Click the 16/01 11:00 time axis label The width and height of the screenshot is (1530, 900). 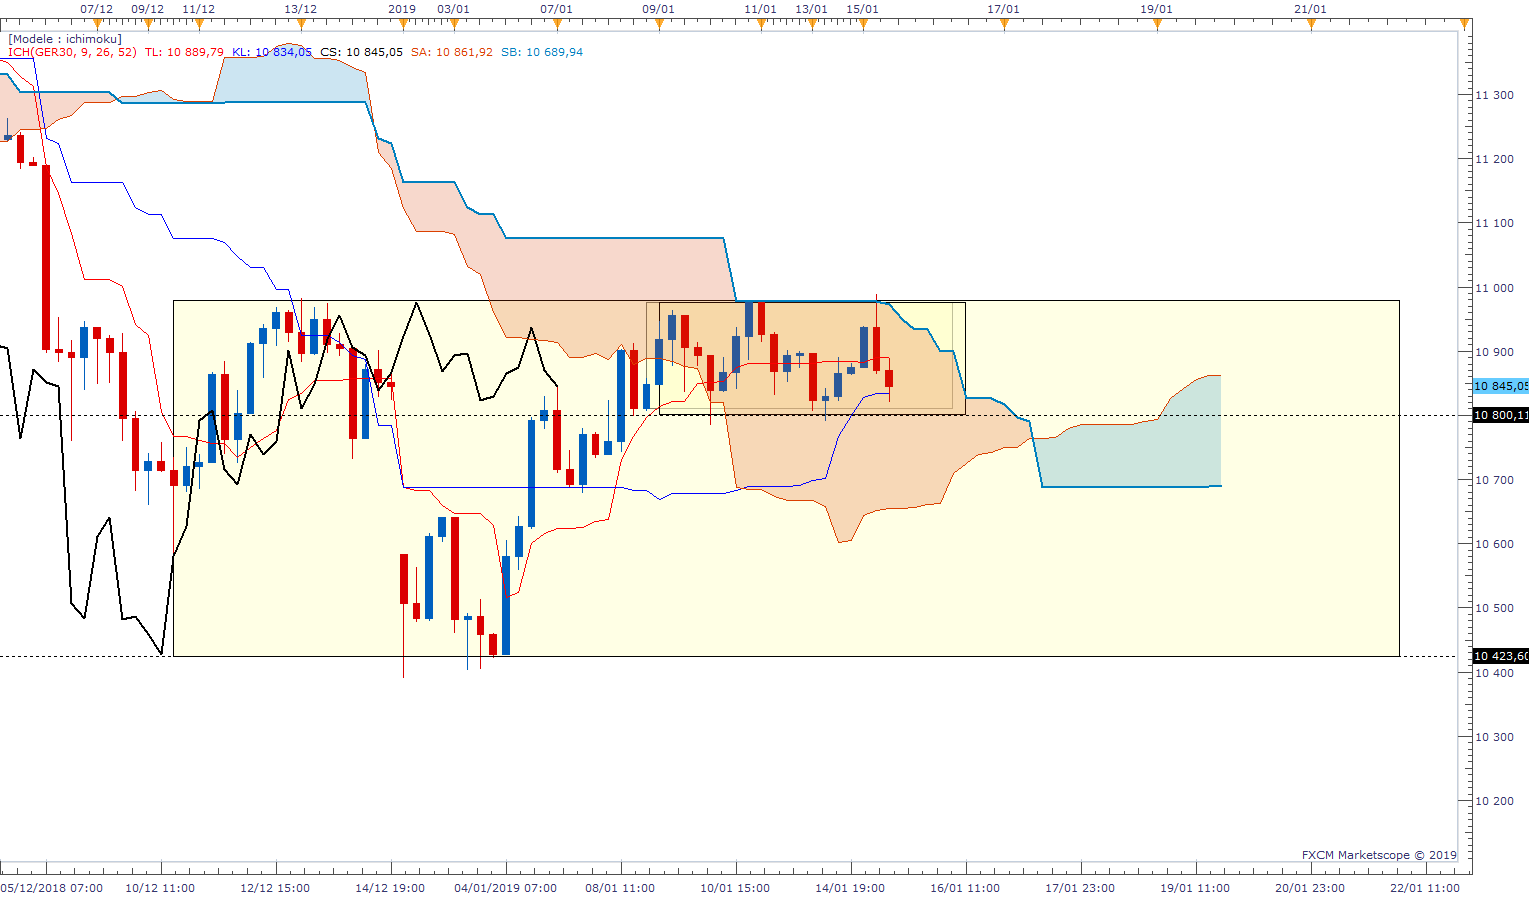click(x=965, y=887)
